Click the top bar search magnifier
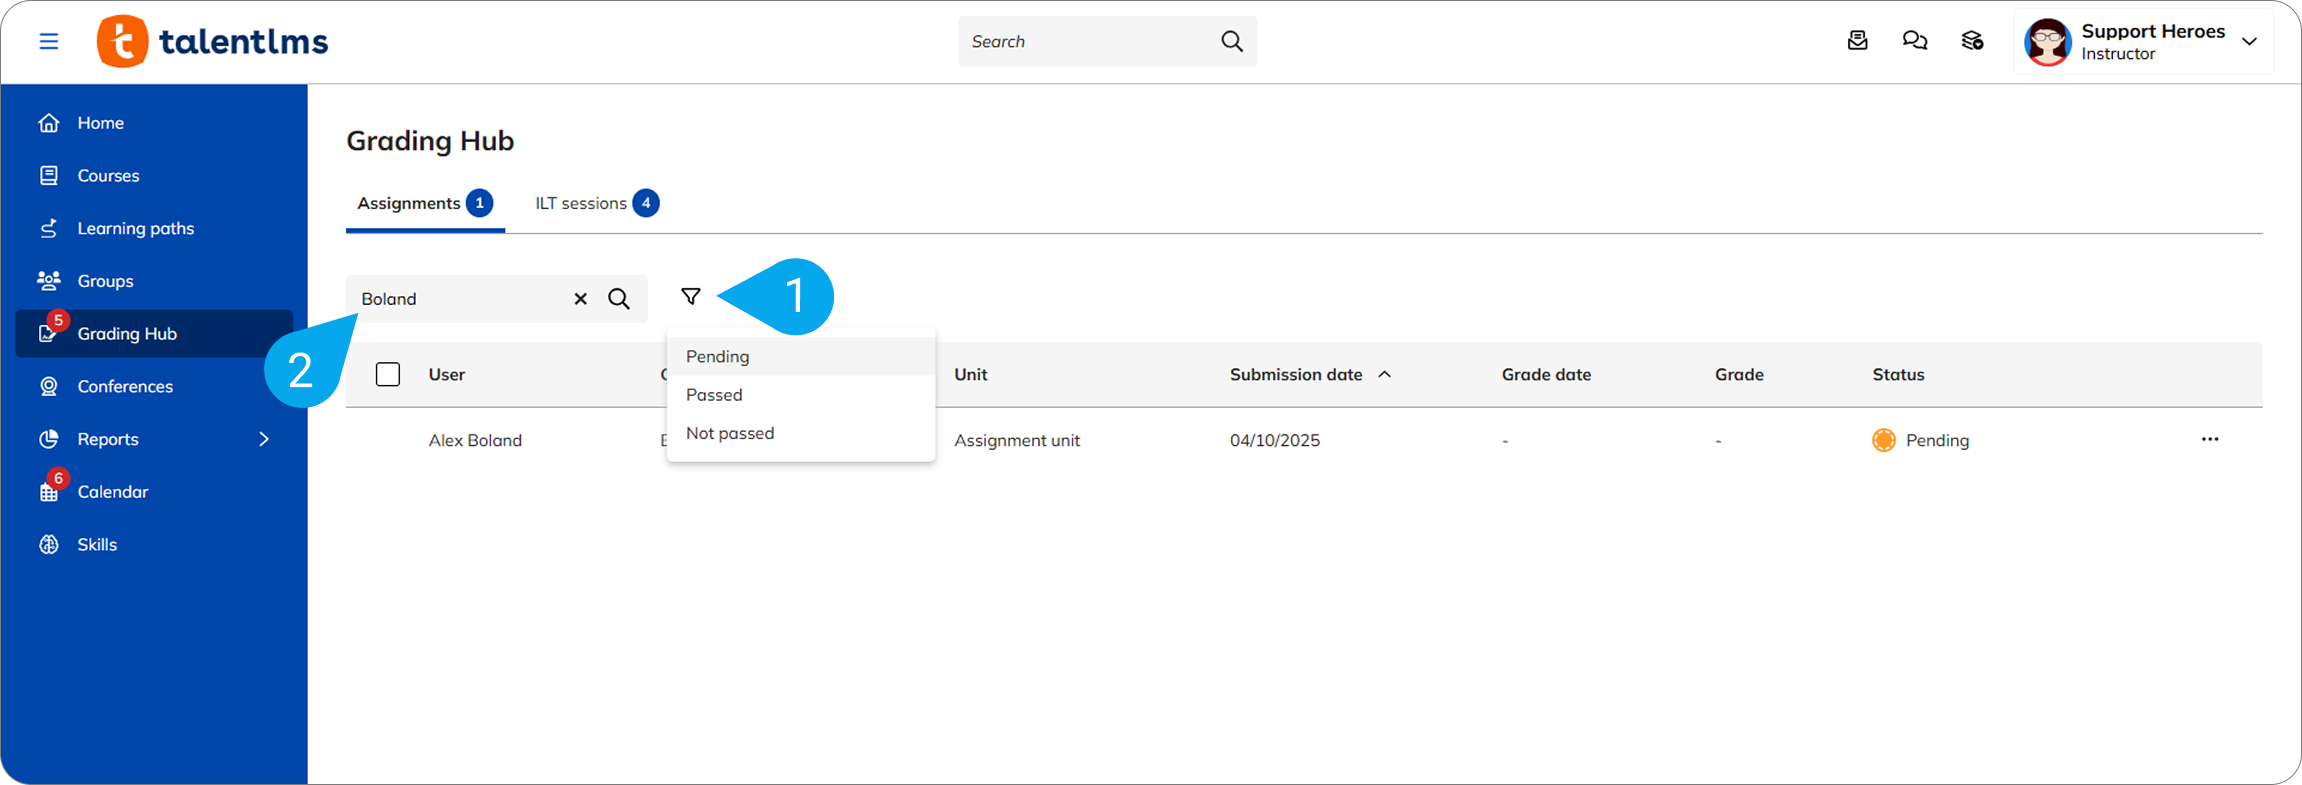The image size is (2302, 785). (x=1232, y=41)
